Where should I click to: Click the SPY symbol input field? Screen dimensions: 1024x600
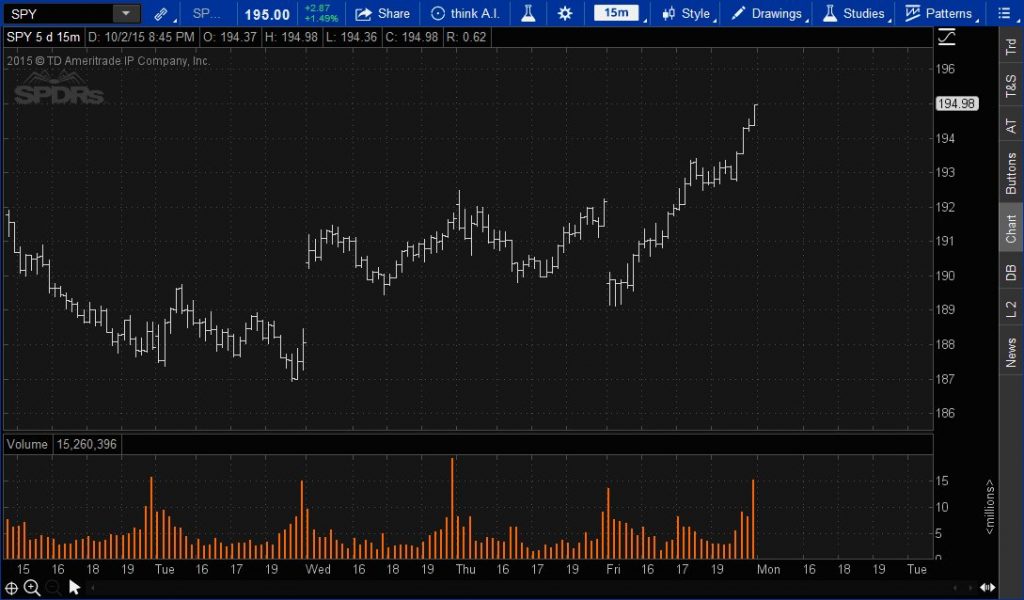[58, 14]
